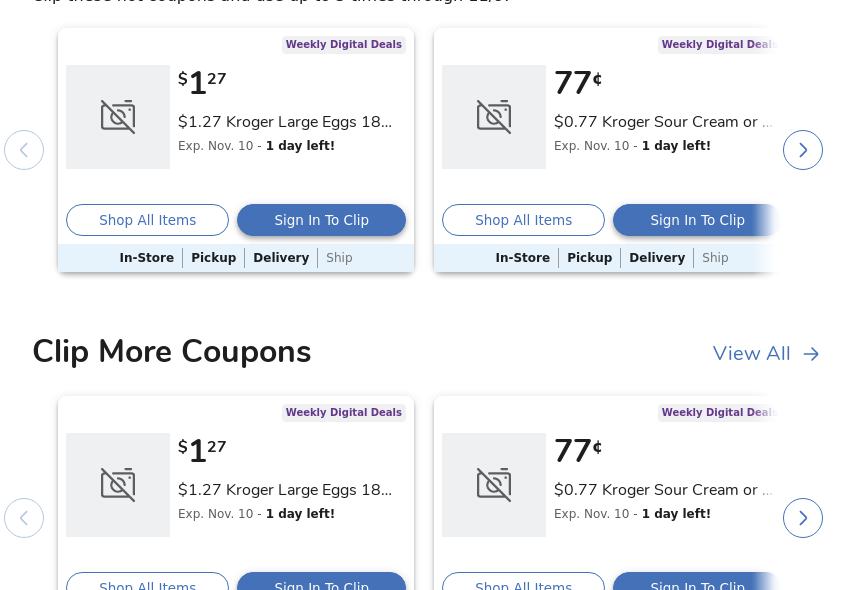The height and width of the screenshot is (590, 855).
Task: Open top $1.27 Kroger Large Eggs title
Action: point(285,122)
